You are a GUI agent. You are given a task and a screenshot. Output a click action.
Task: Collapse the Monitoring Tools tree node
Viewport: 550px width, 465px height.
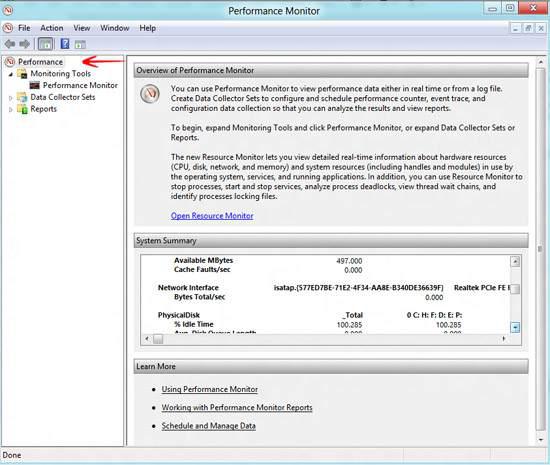tap(11, 74)
